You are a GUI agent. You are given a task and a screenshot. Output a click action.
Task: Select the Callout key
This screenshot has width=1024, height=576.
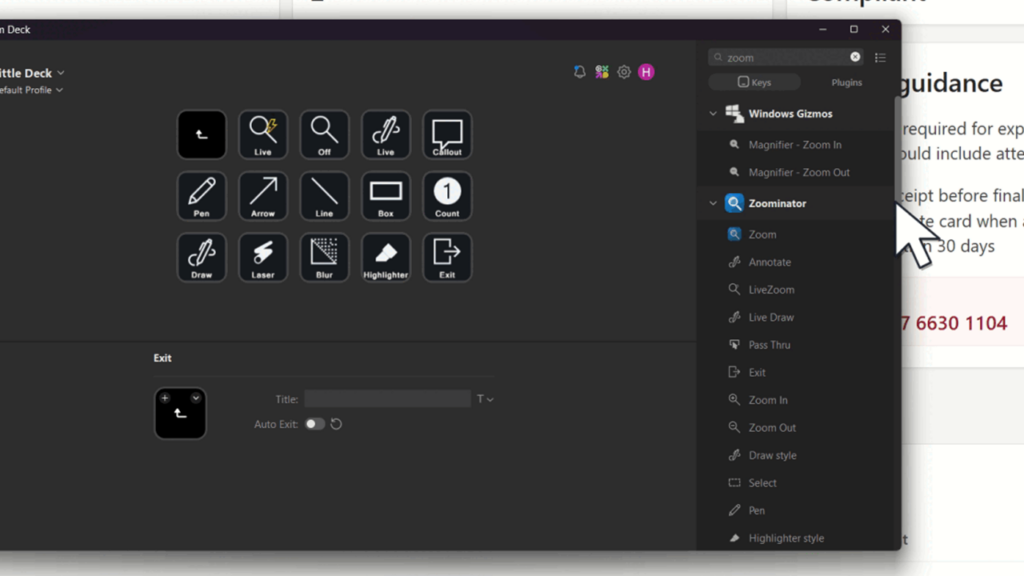click(447, 135)
